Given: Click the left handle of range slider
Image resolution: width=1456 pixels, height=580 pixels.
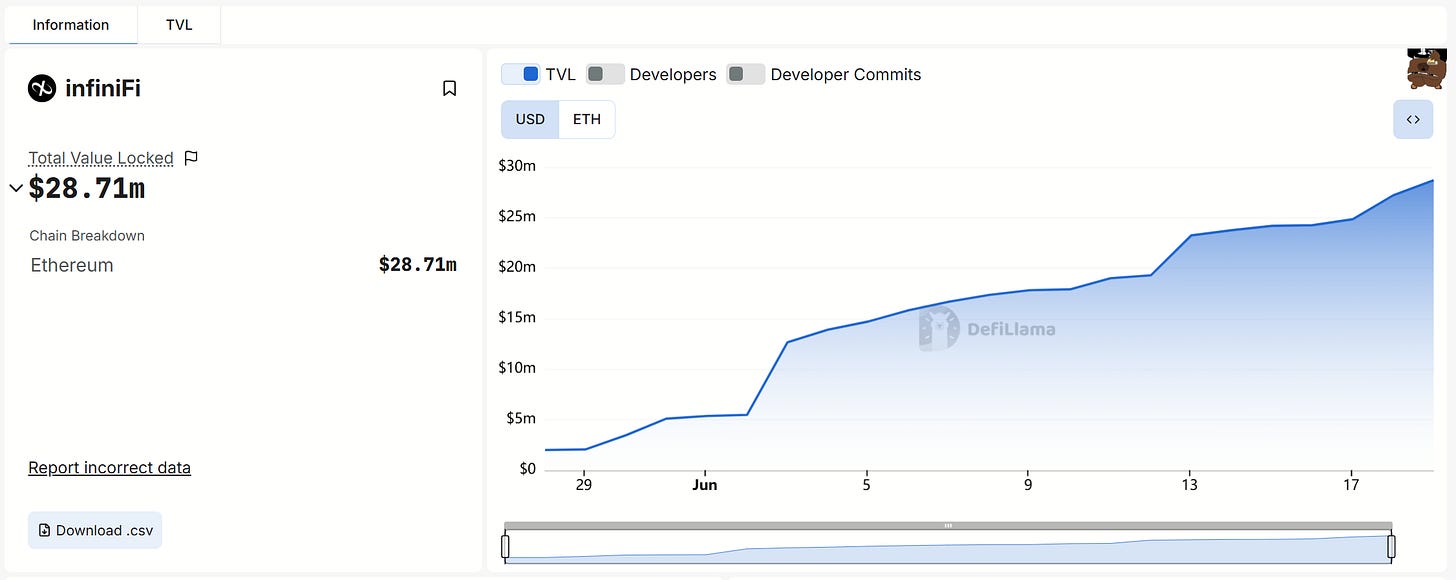Looking at the screenshot, I should coord(505,546).
